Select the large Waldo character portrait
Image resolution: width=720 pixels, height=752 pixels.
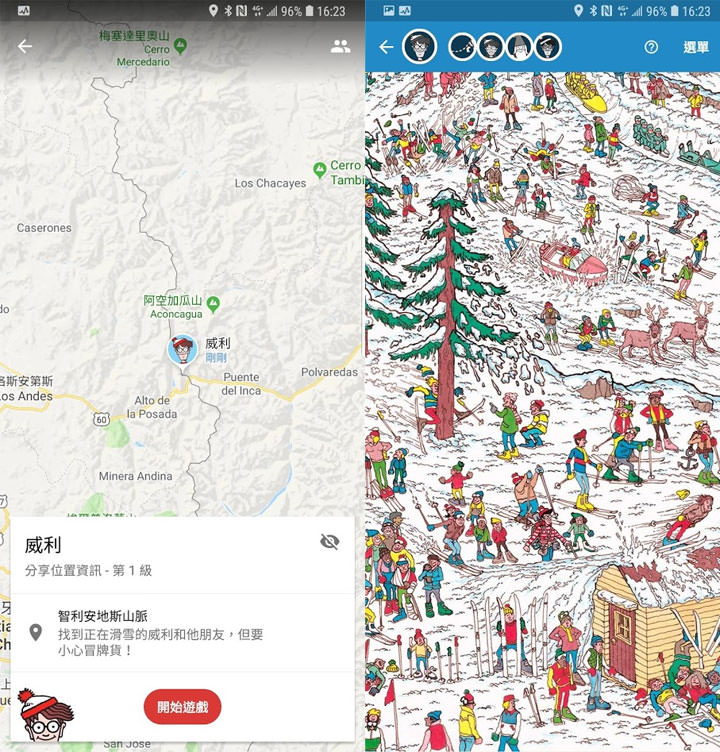[420, 47]
